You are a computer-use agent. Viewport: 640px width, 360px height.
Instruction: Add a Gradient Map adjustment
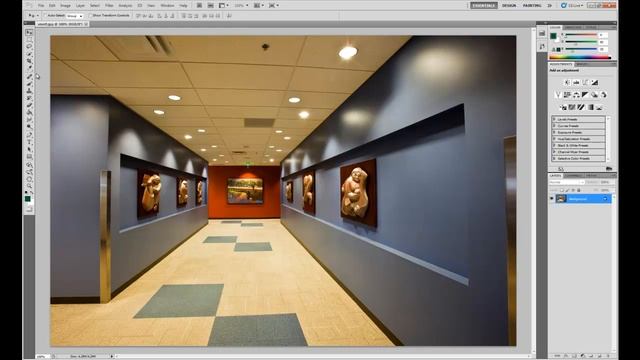[x=590, y=107]
